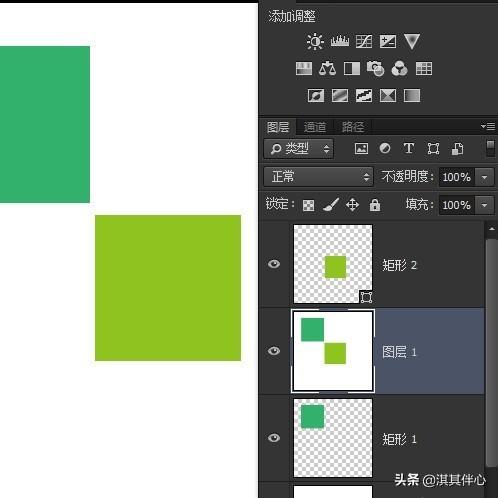Hide the 矩形 1 layer
The height and width of the screenshot is (498, 498).
pos(274,438)
